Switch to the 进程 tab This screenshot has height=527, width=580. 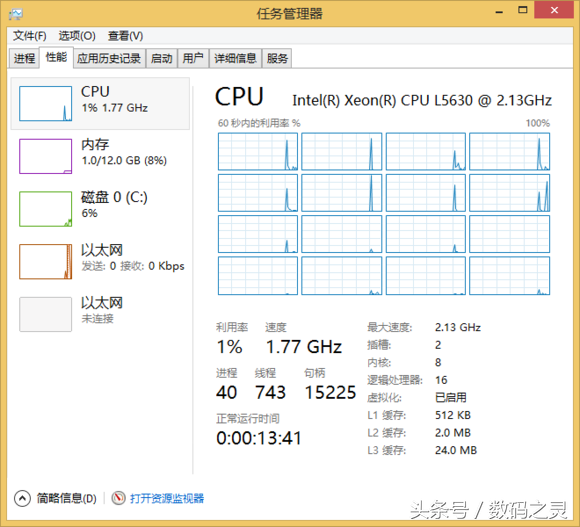coord(24,58)
